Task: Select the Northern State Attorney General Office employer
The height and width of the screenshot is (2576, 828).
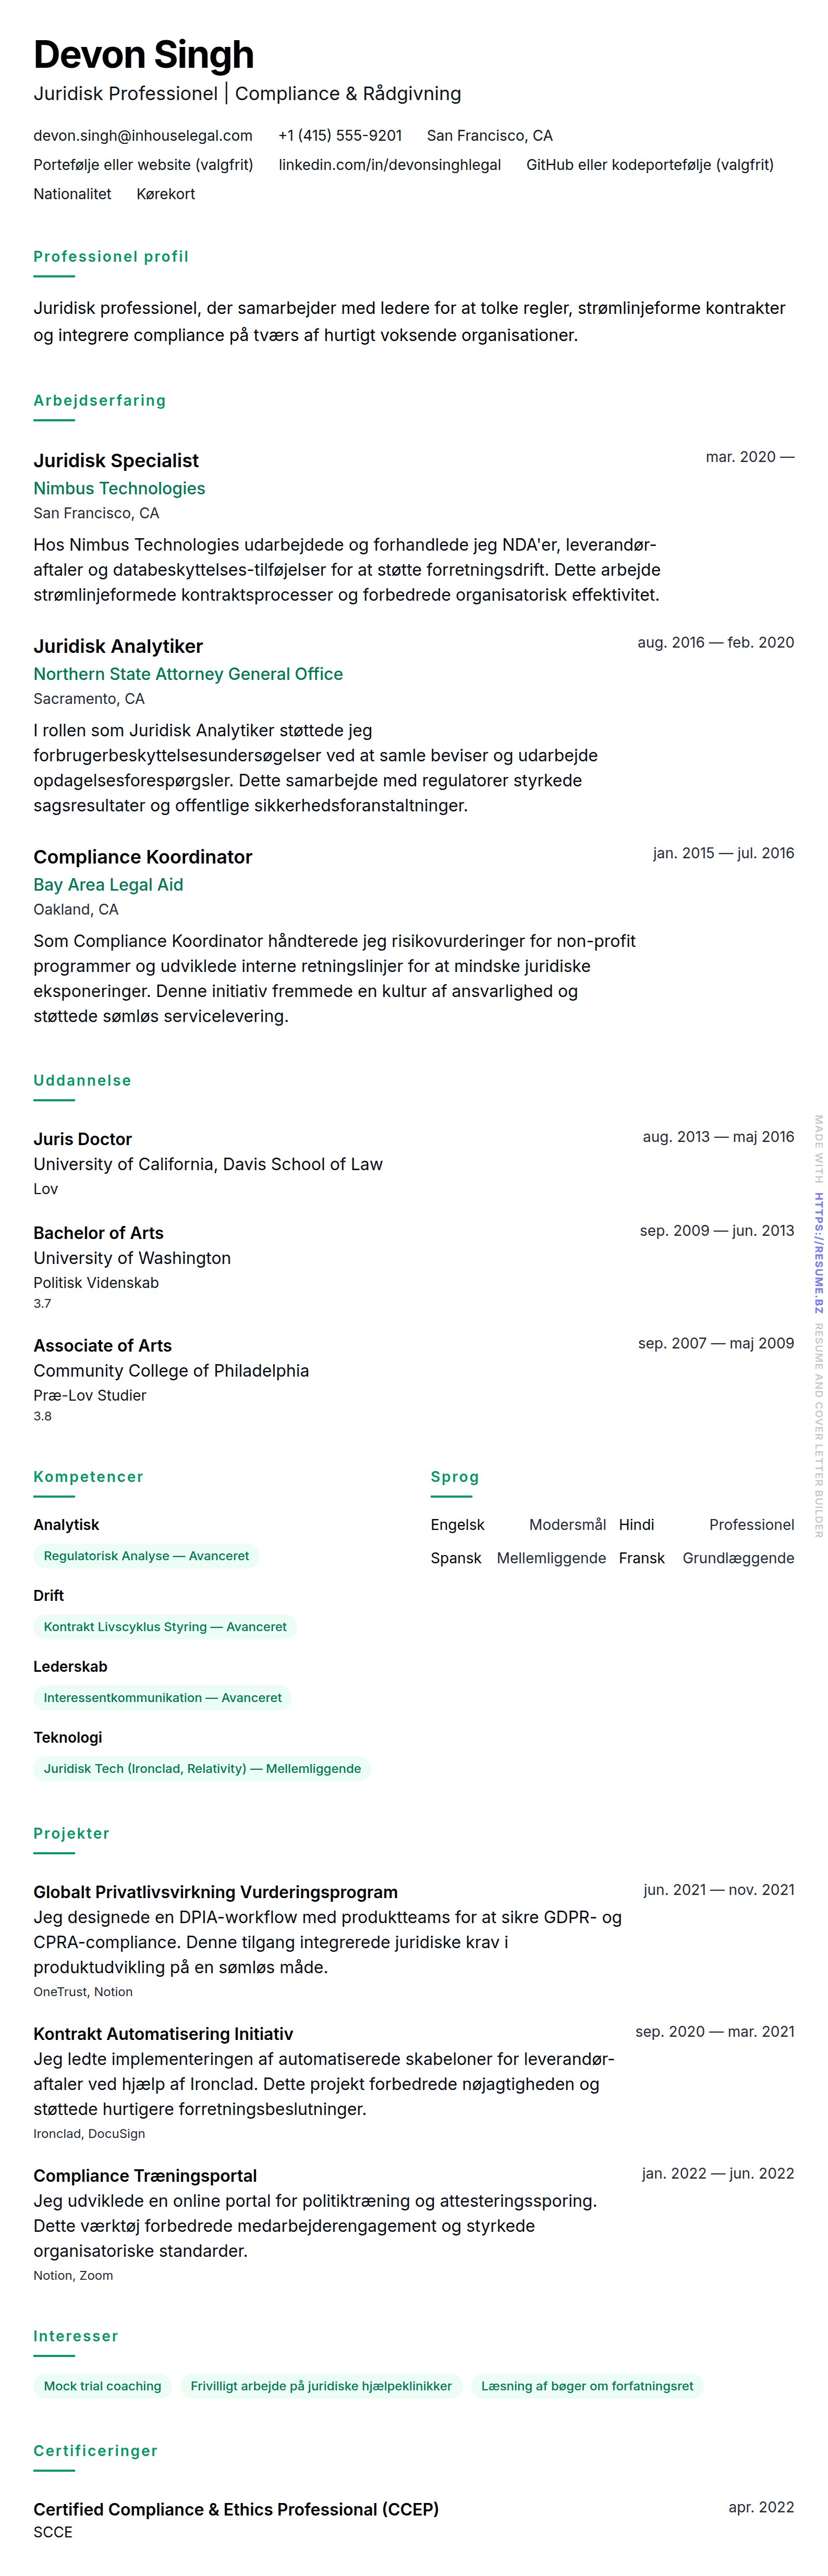Action: [x=188, y=674]
